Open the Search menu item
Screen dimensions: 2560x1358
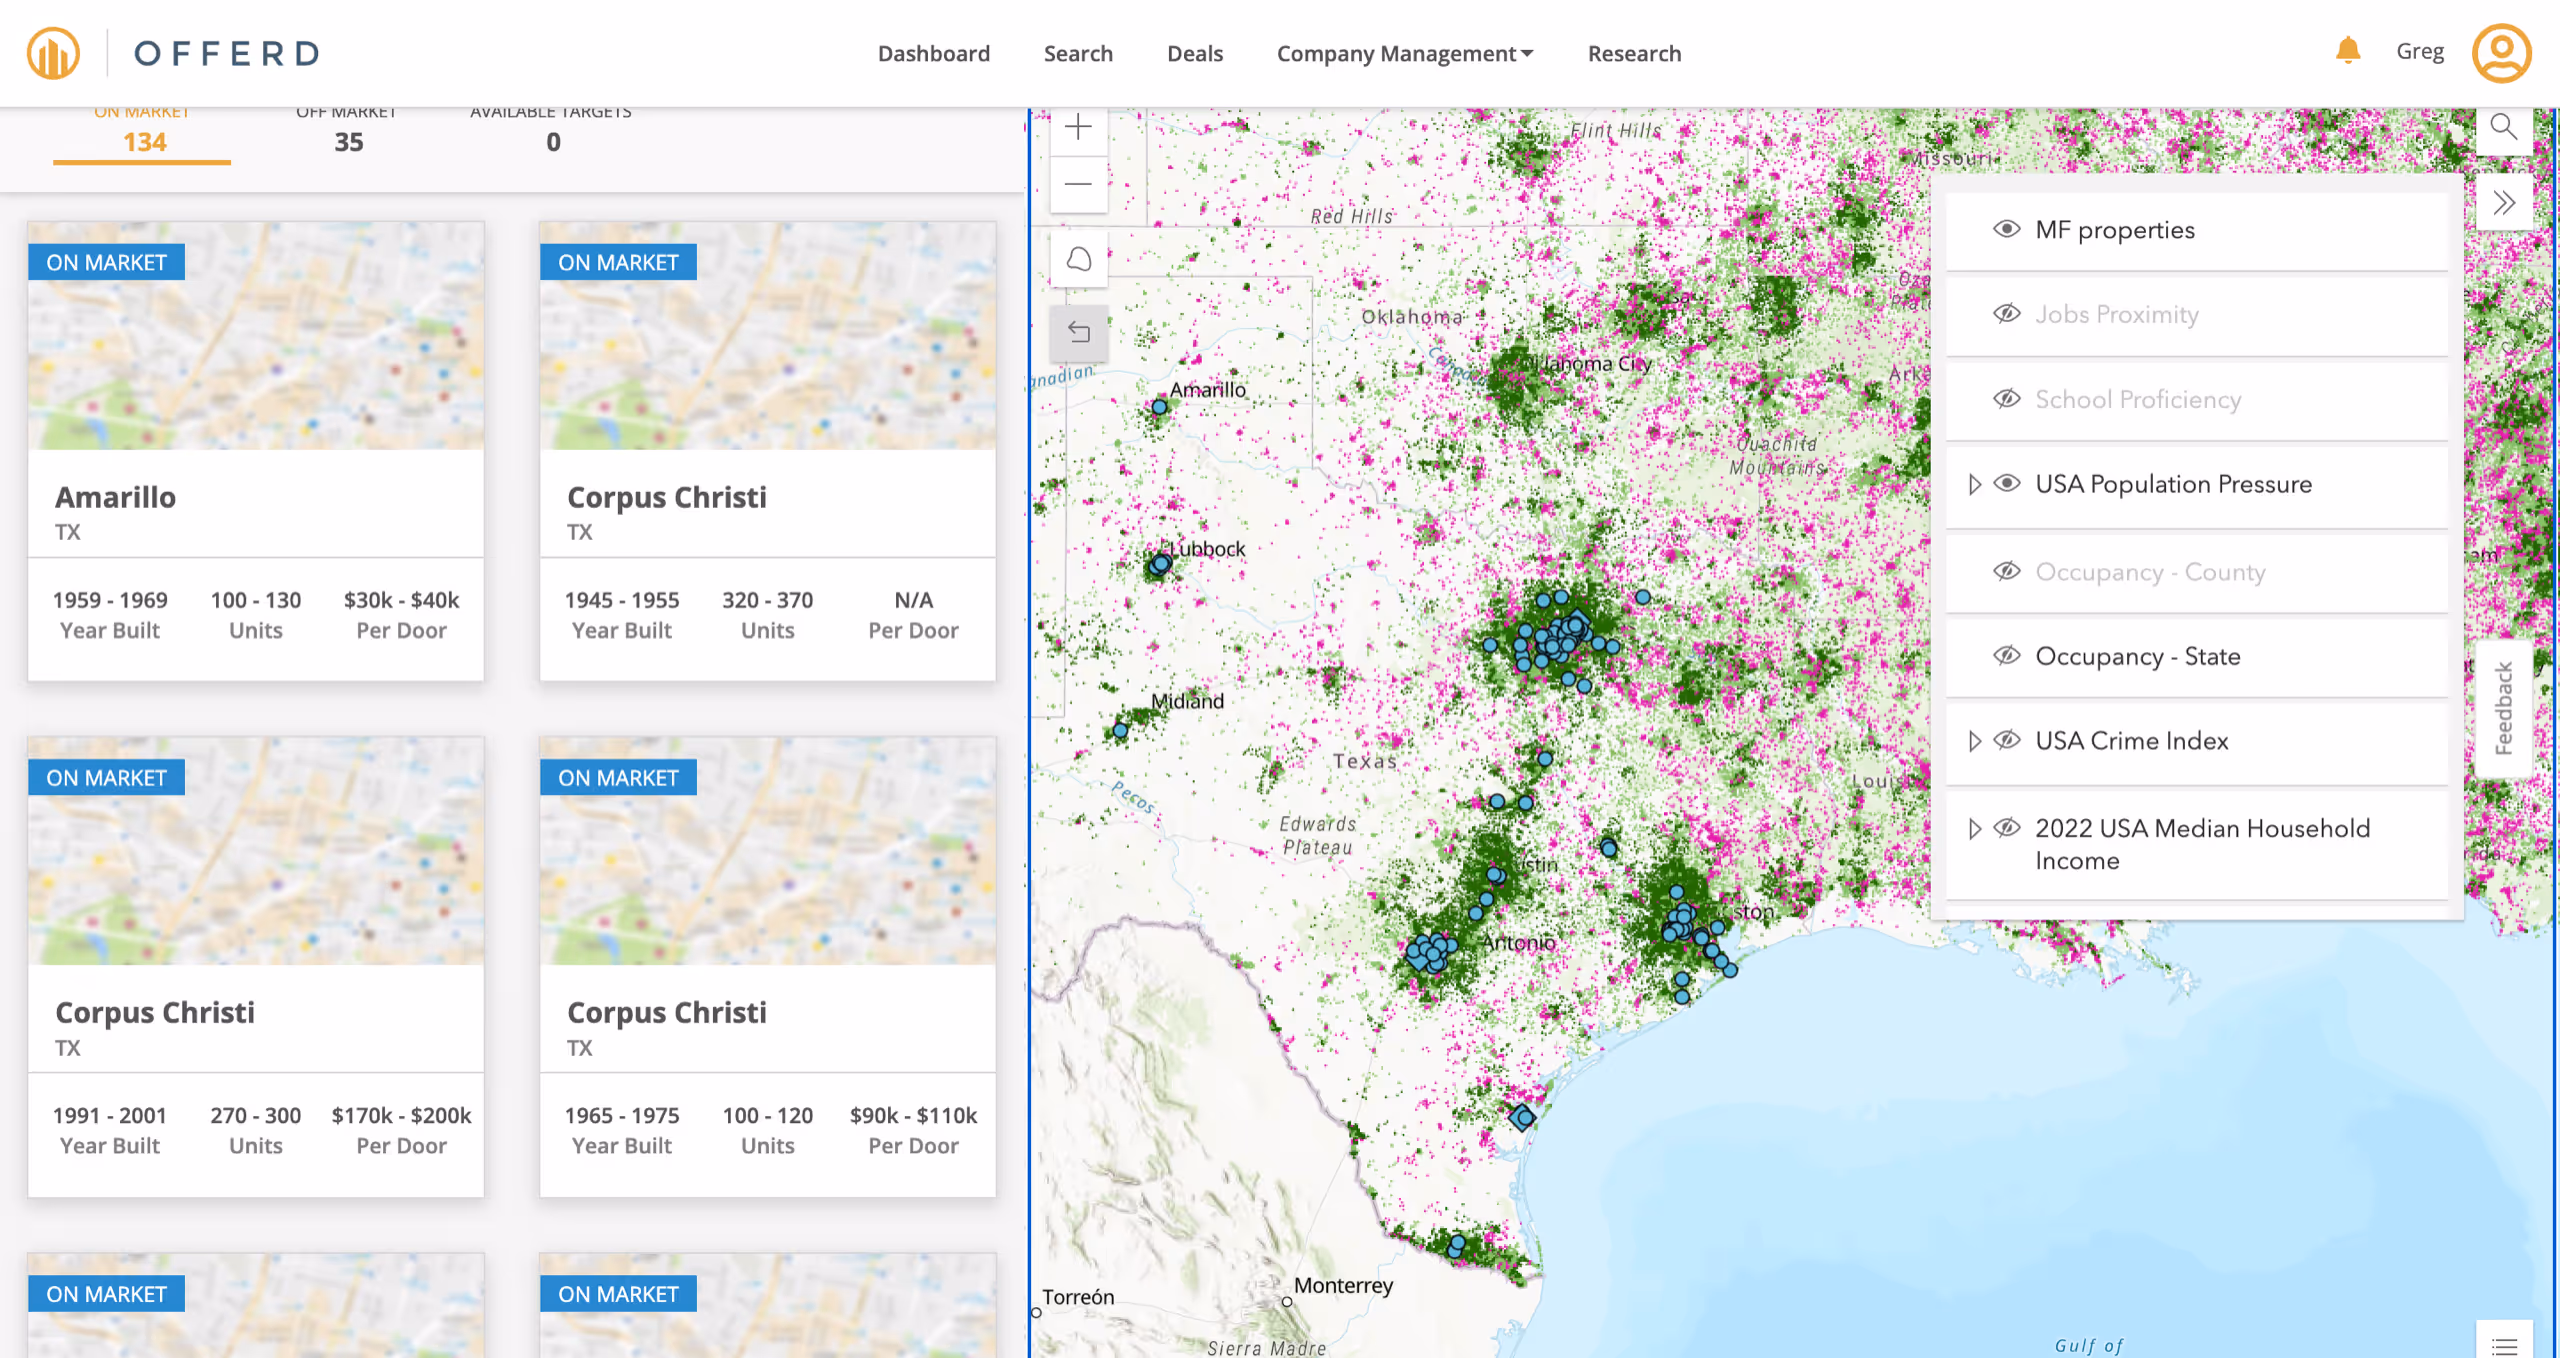1078,53
